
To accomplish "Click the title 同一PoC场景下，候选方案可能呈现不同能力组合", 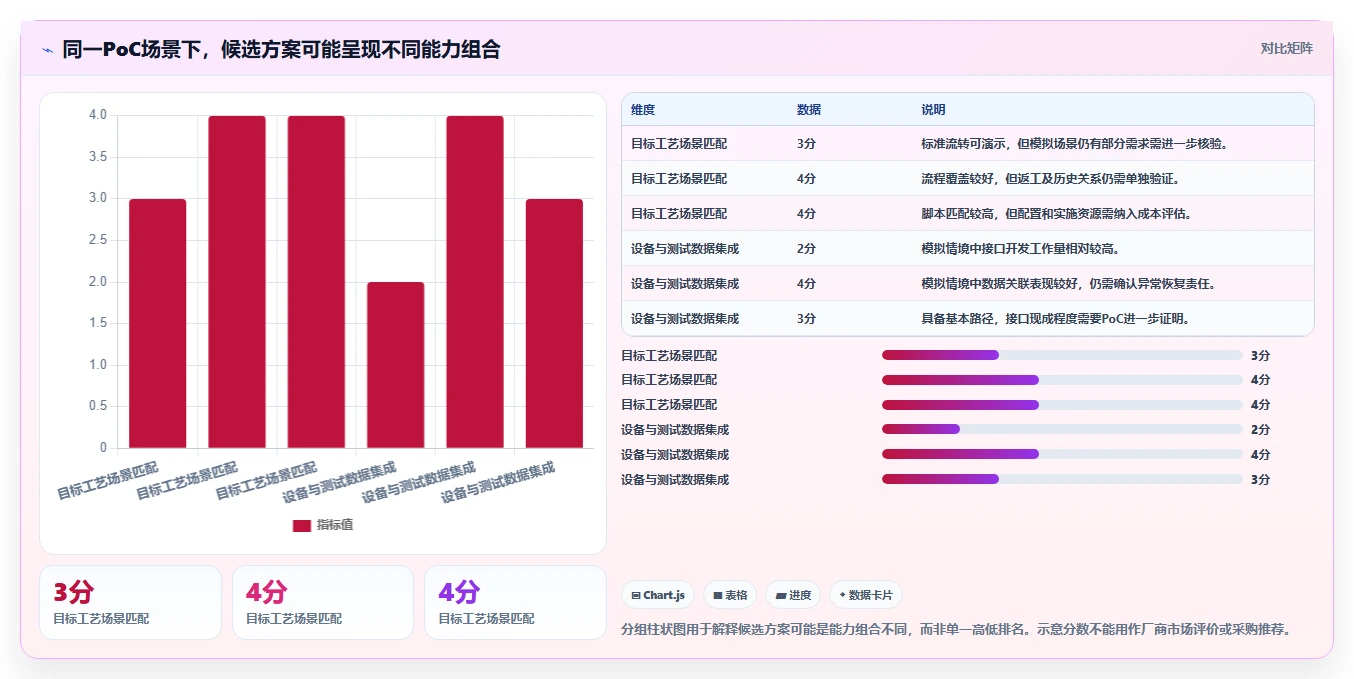I will pyautogui.click(x=281, y=49).
